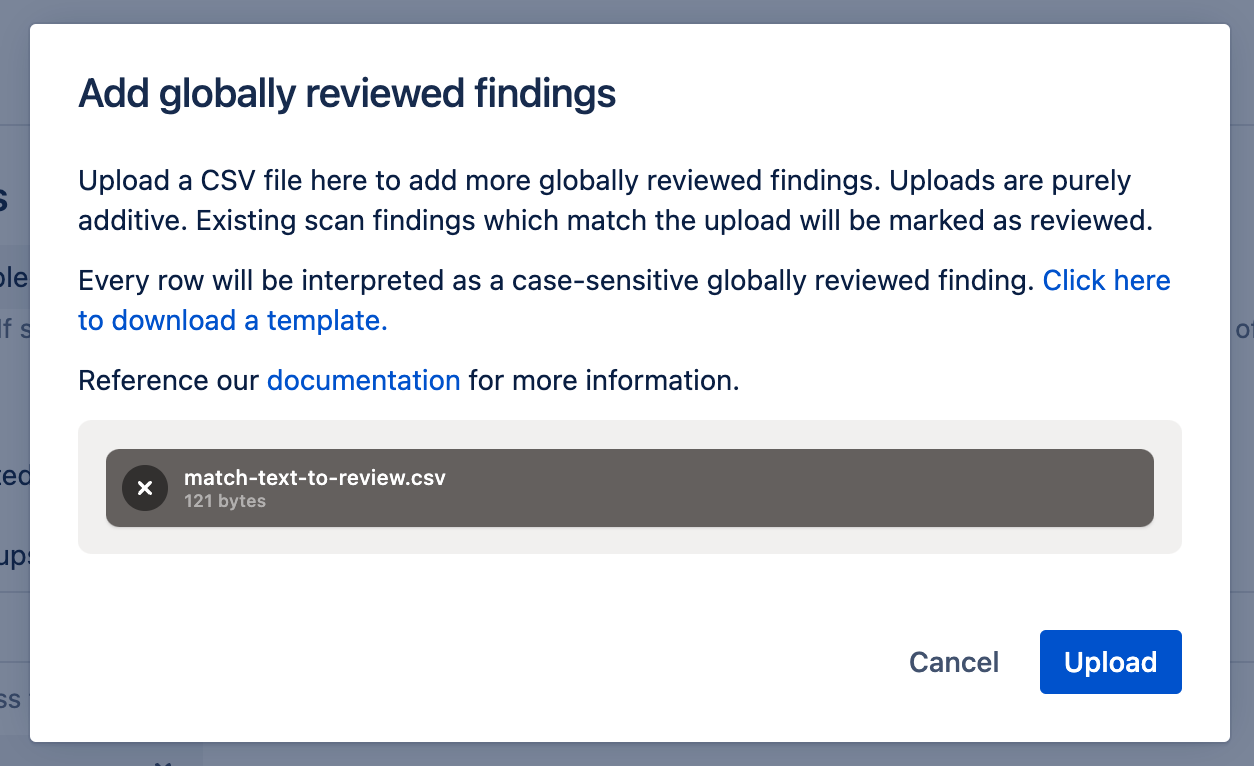This screenshot has width=1254, height=766.
Task: Click the 'Reference our' text before documentation
Action: click(168, 381)
